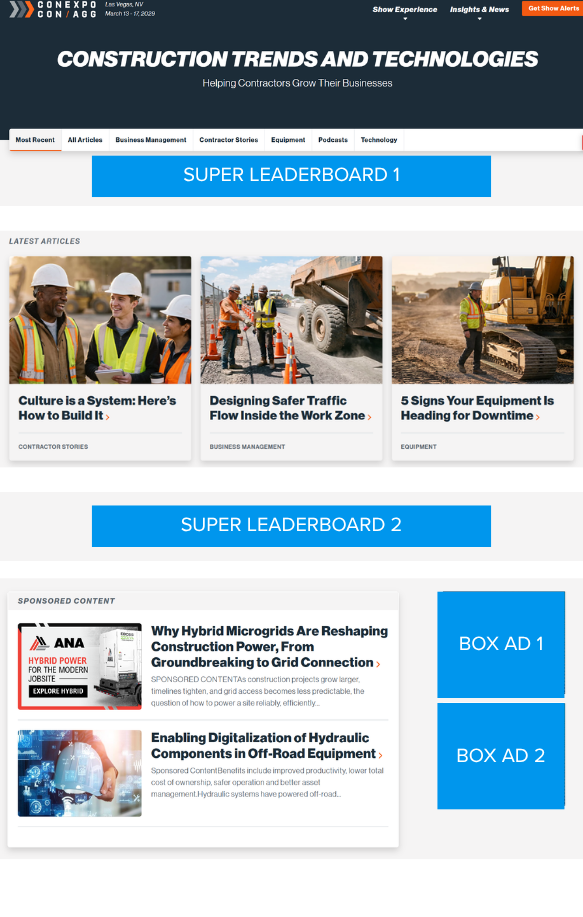Click the Super Leaderboard 2 ad banner

(x=291, y=526)
